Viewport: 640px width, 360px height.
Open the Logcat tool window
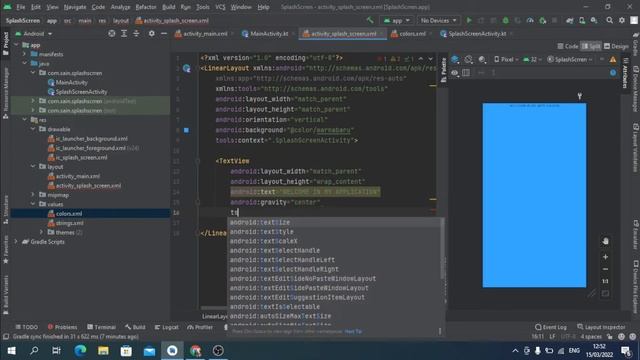[x=167, y=327]
